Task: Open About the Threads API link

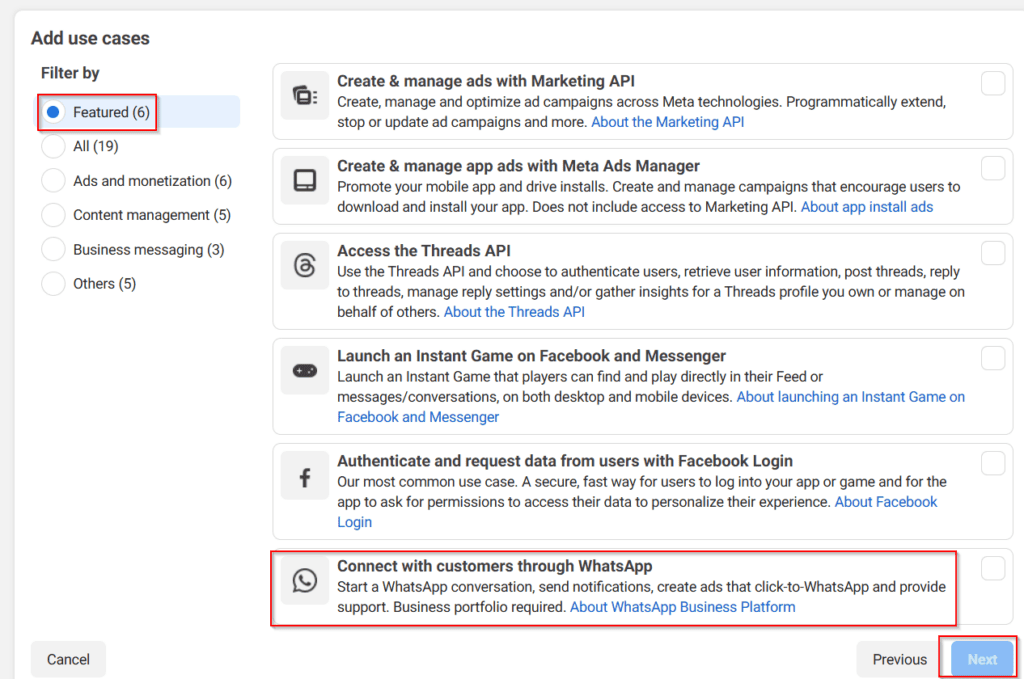Action: pyautogui.click(x=514, y=312)
